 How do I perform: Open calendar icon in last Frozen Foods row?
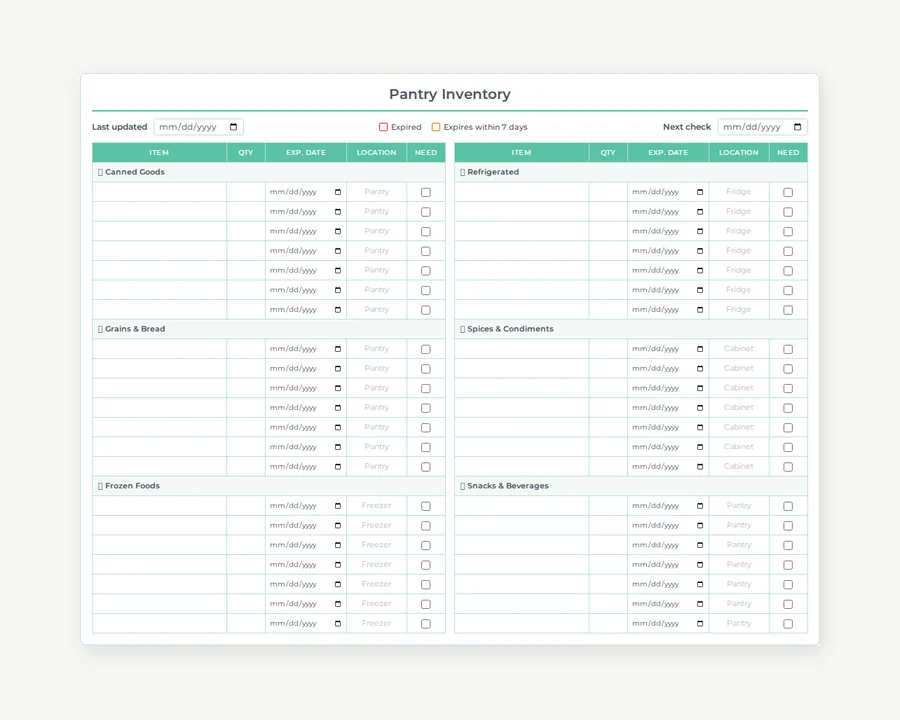(338, 623)
